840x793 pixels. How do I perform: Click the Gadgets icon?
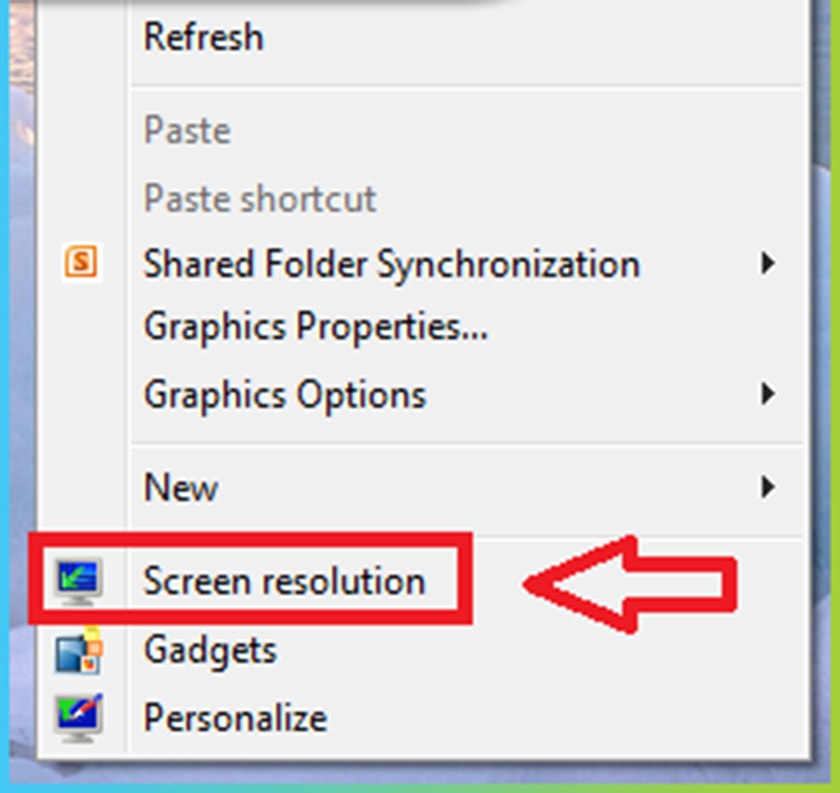[x=80, y=650]
